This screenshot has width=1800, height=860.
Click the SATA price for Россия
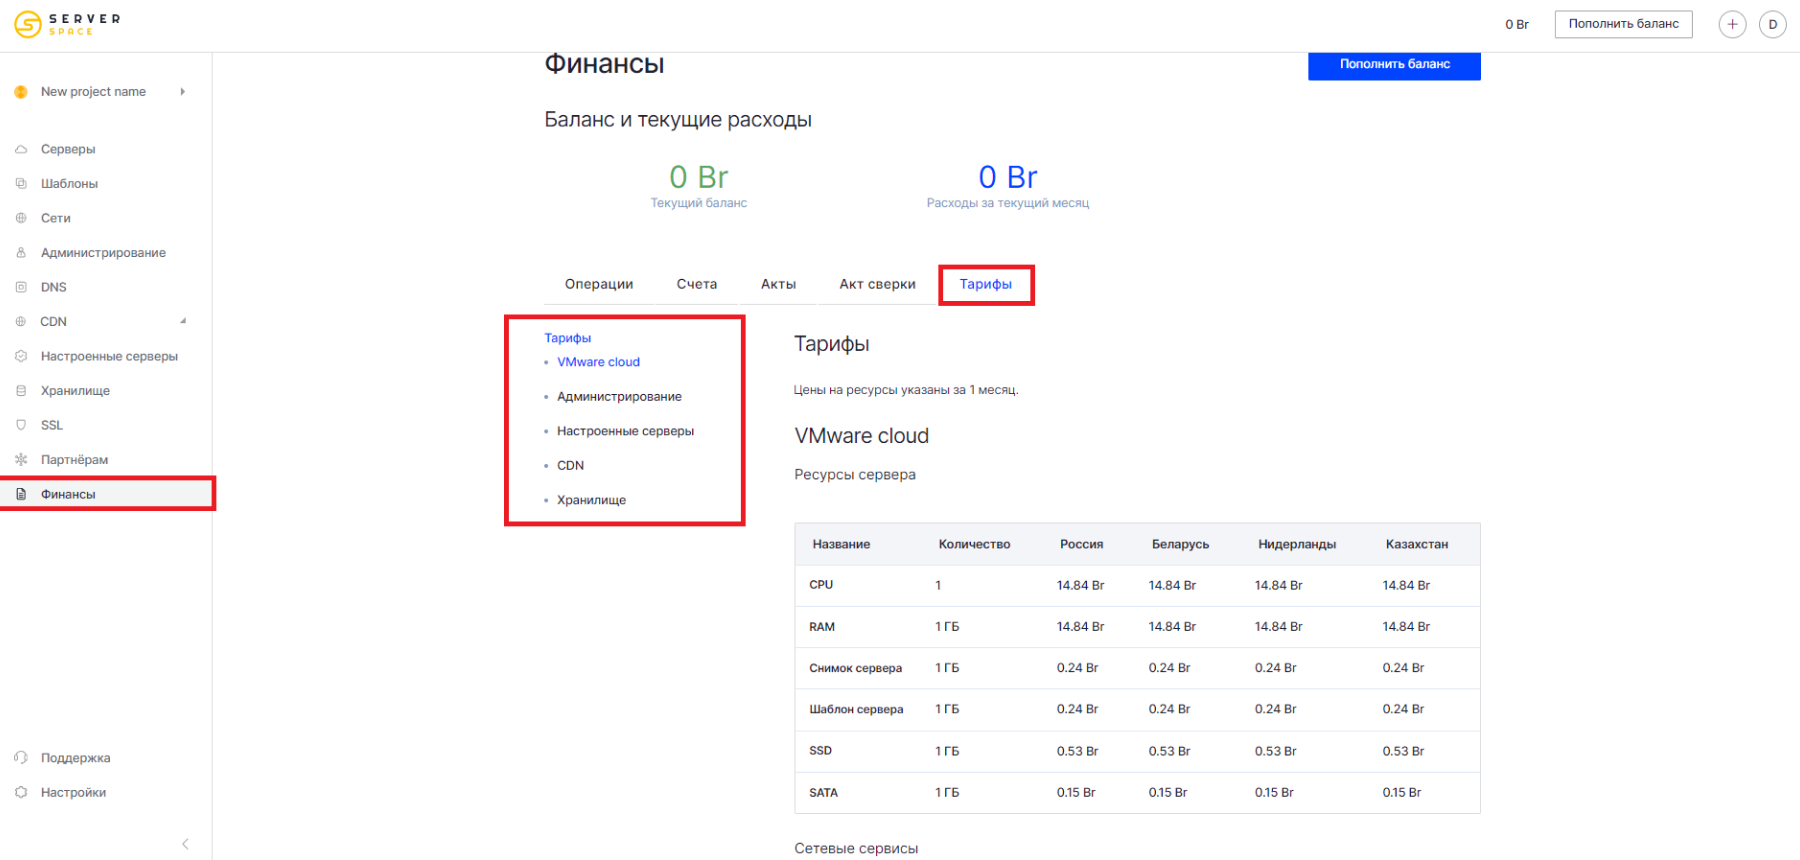click(1076, 792)
